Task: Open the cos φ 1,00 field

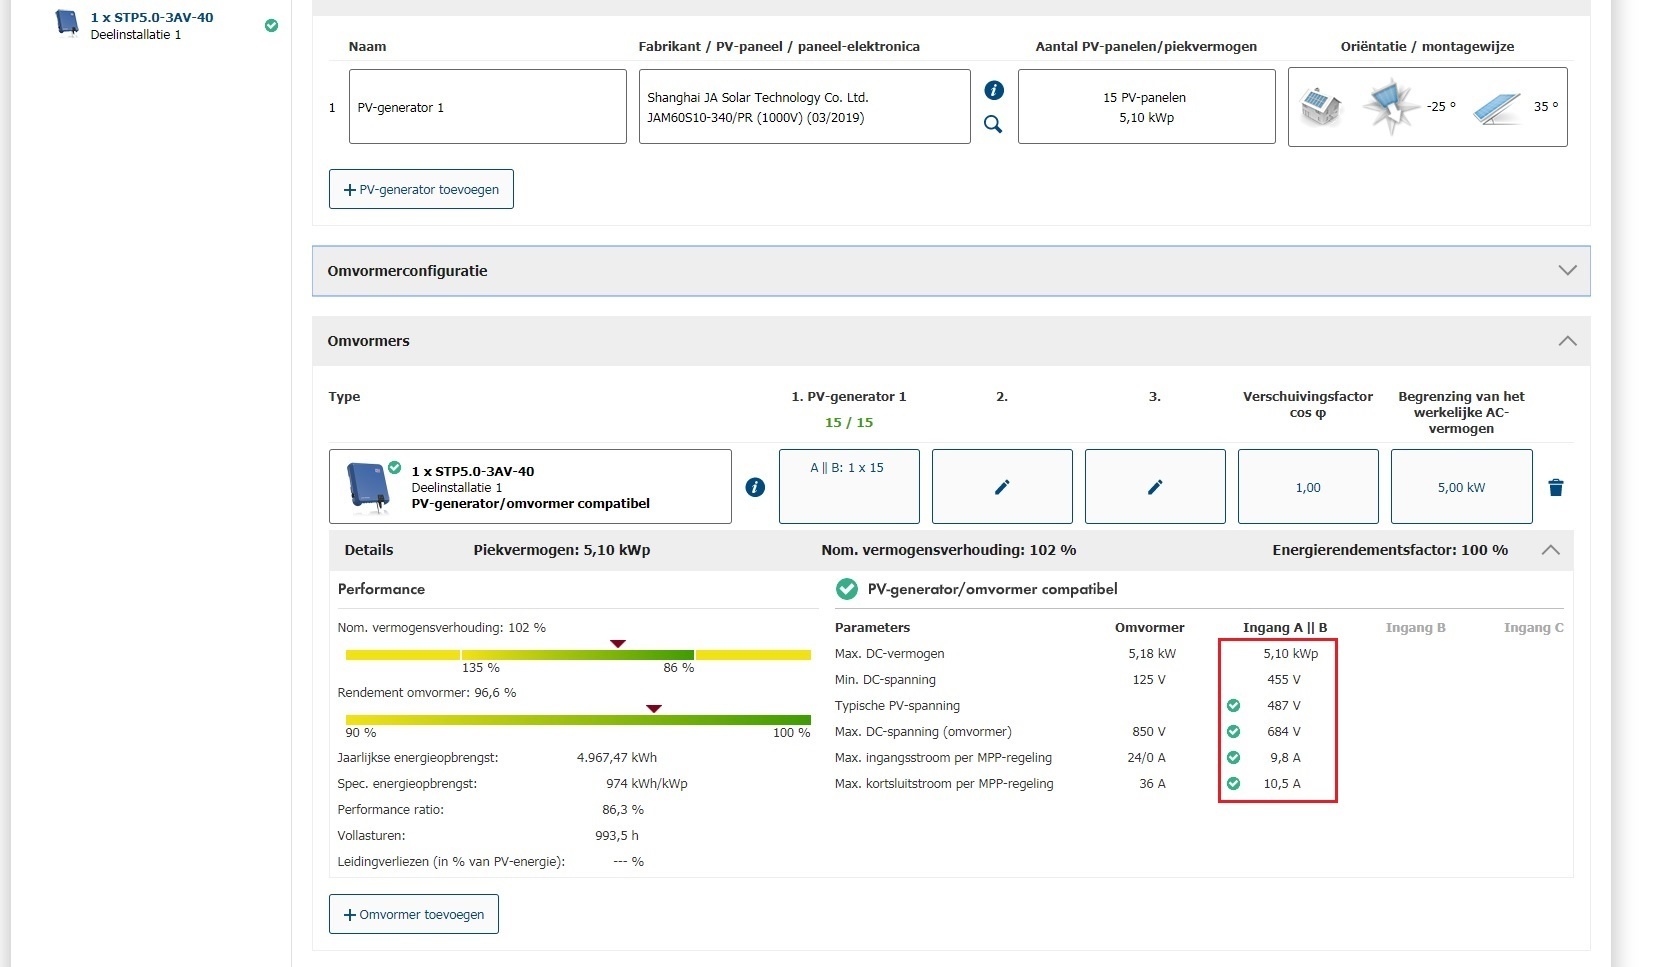Action: click(1308, 487)
